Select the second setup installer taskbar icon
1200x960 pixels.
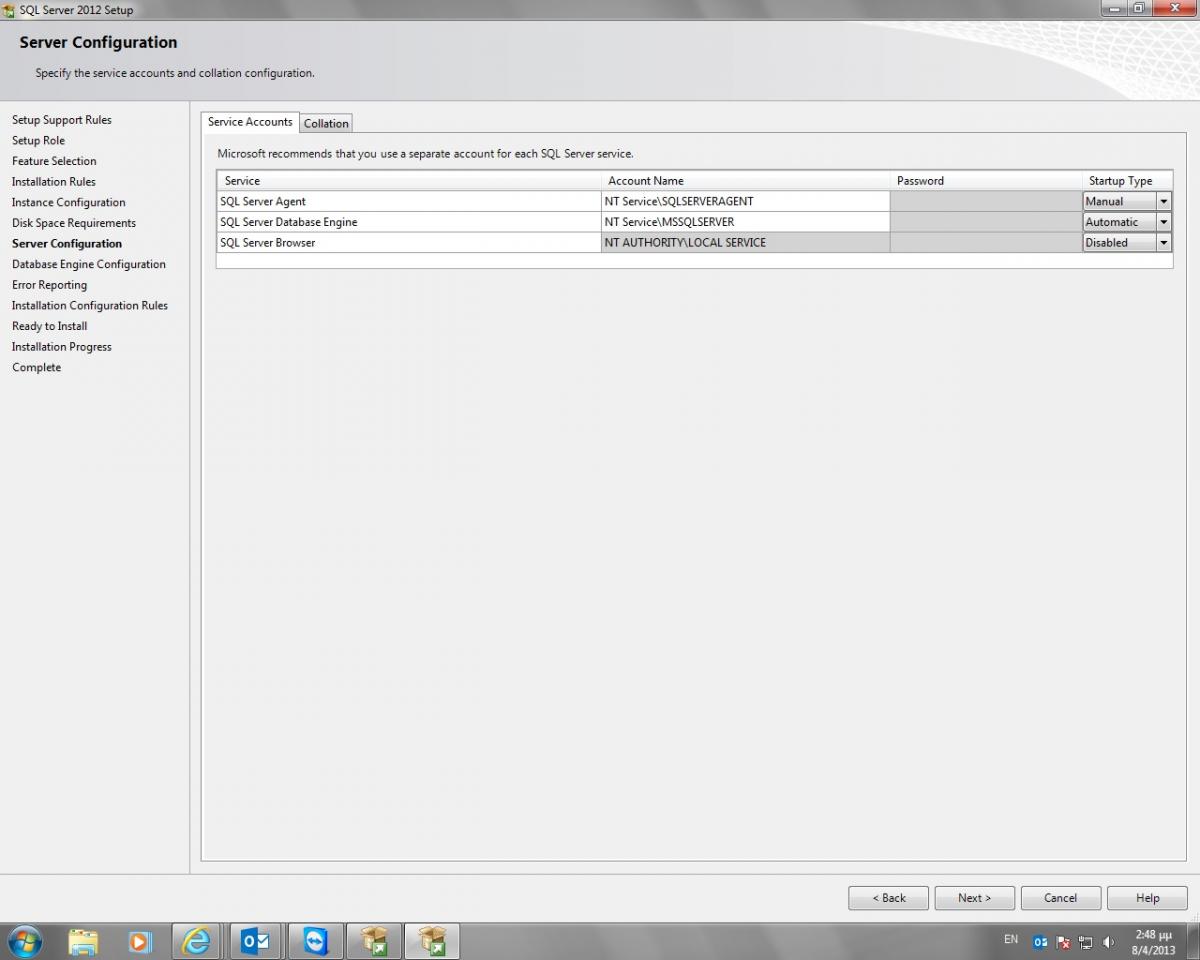pos(432,941)
